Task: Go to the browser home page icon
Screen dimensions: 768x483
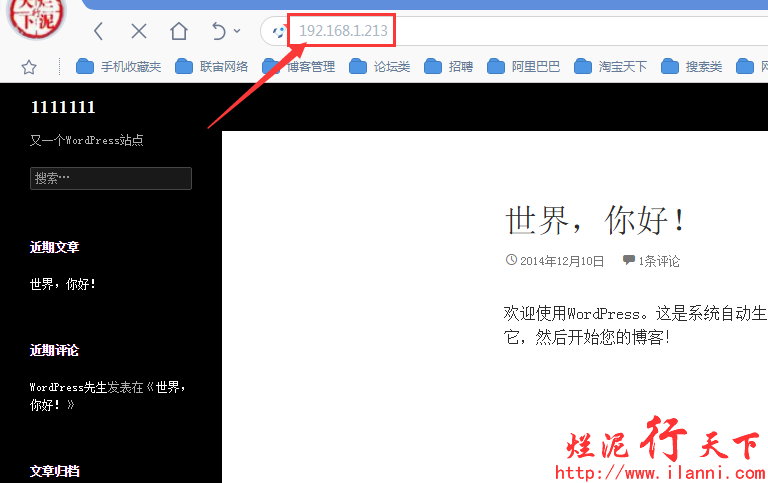Action: (179, 31)
